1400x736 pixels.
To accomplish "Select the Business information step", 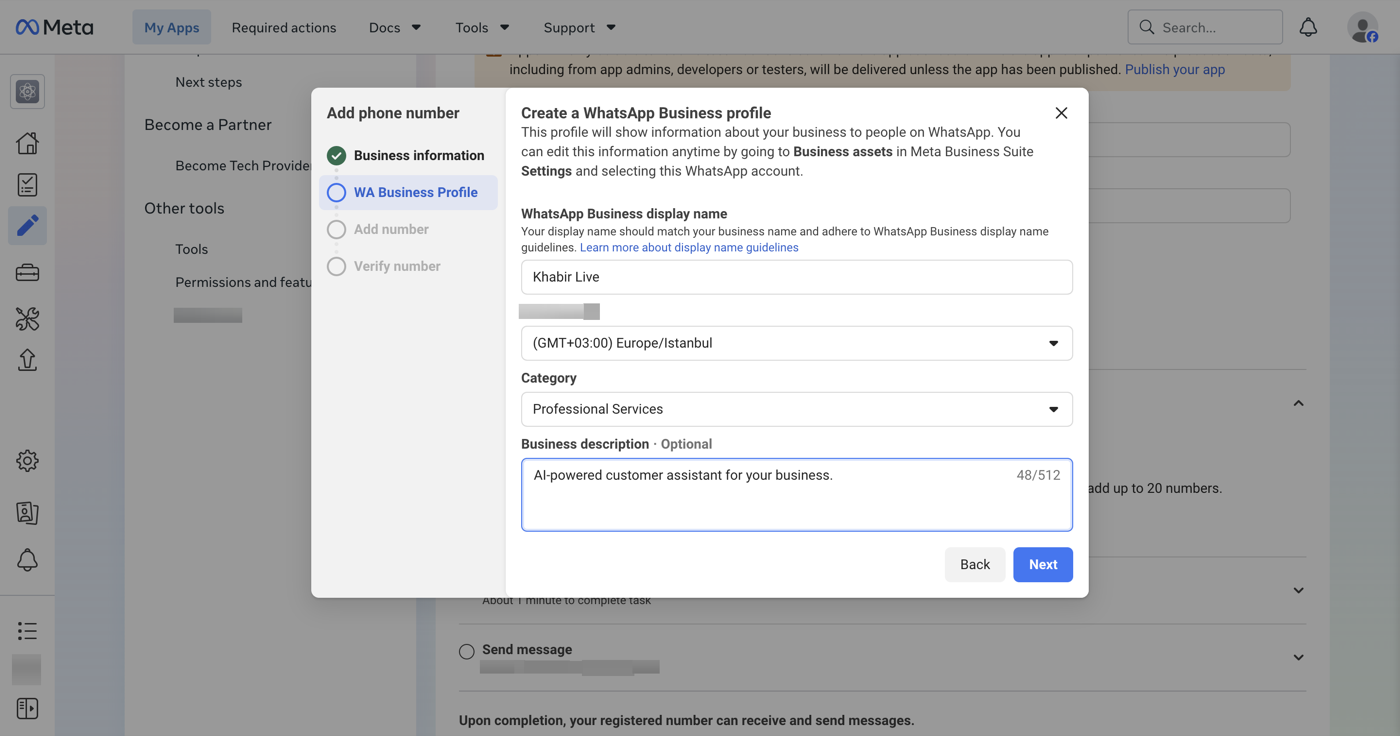I will point(408,155).
